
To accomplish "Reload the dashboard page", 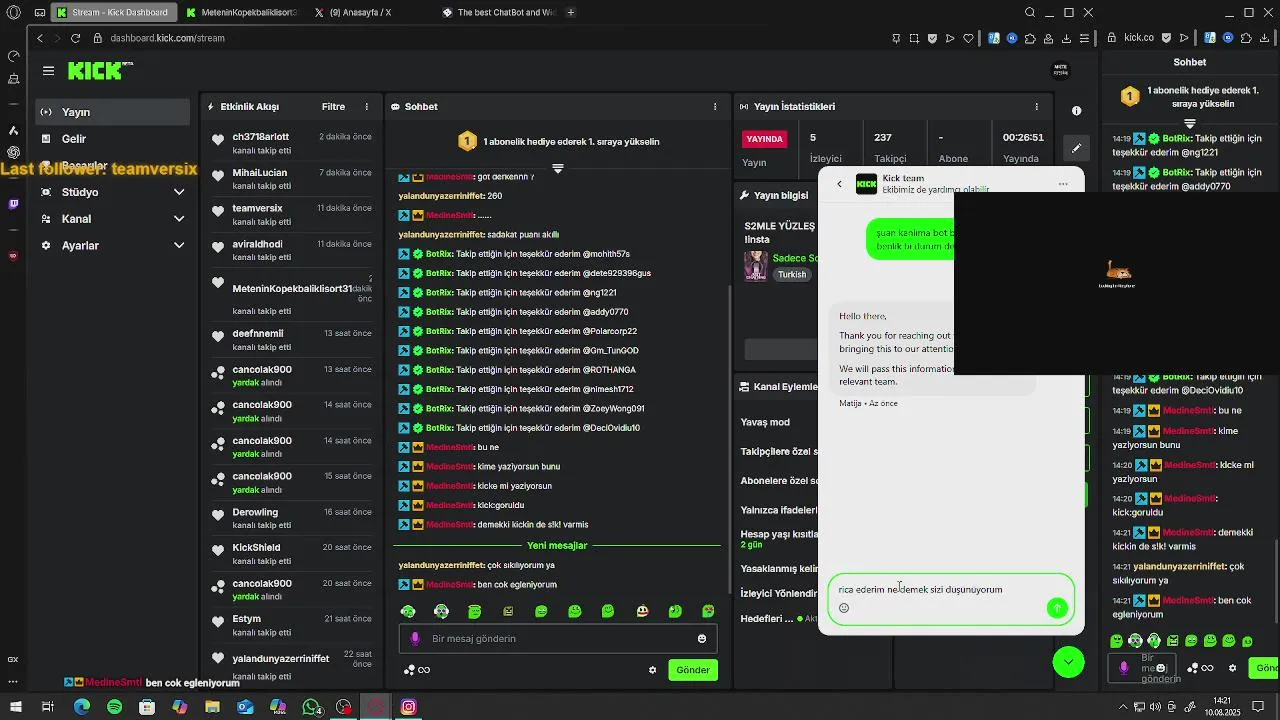I will point(75,38).
